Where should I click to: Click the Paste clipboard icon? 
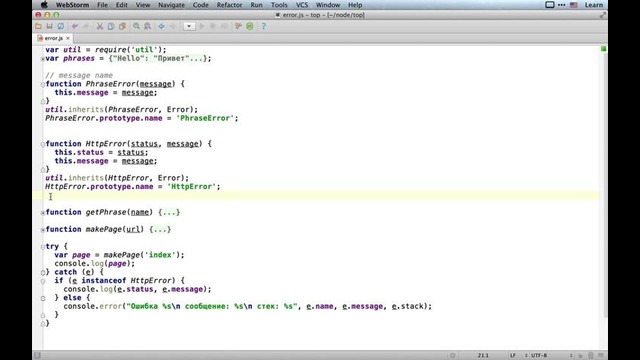122,26
